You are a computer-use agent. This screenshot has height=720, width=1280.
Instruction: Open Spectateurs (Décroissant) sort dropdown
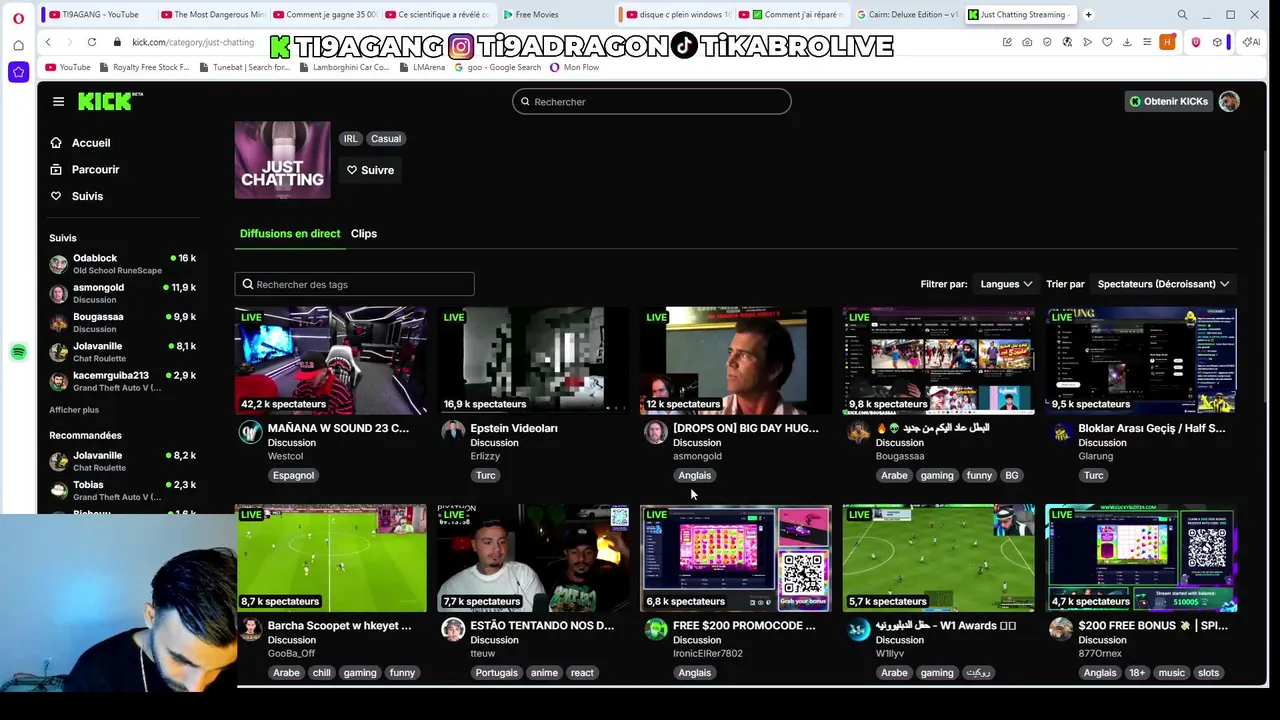tap(1163, 284)
